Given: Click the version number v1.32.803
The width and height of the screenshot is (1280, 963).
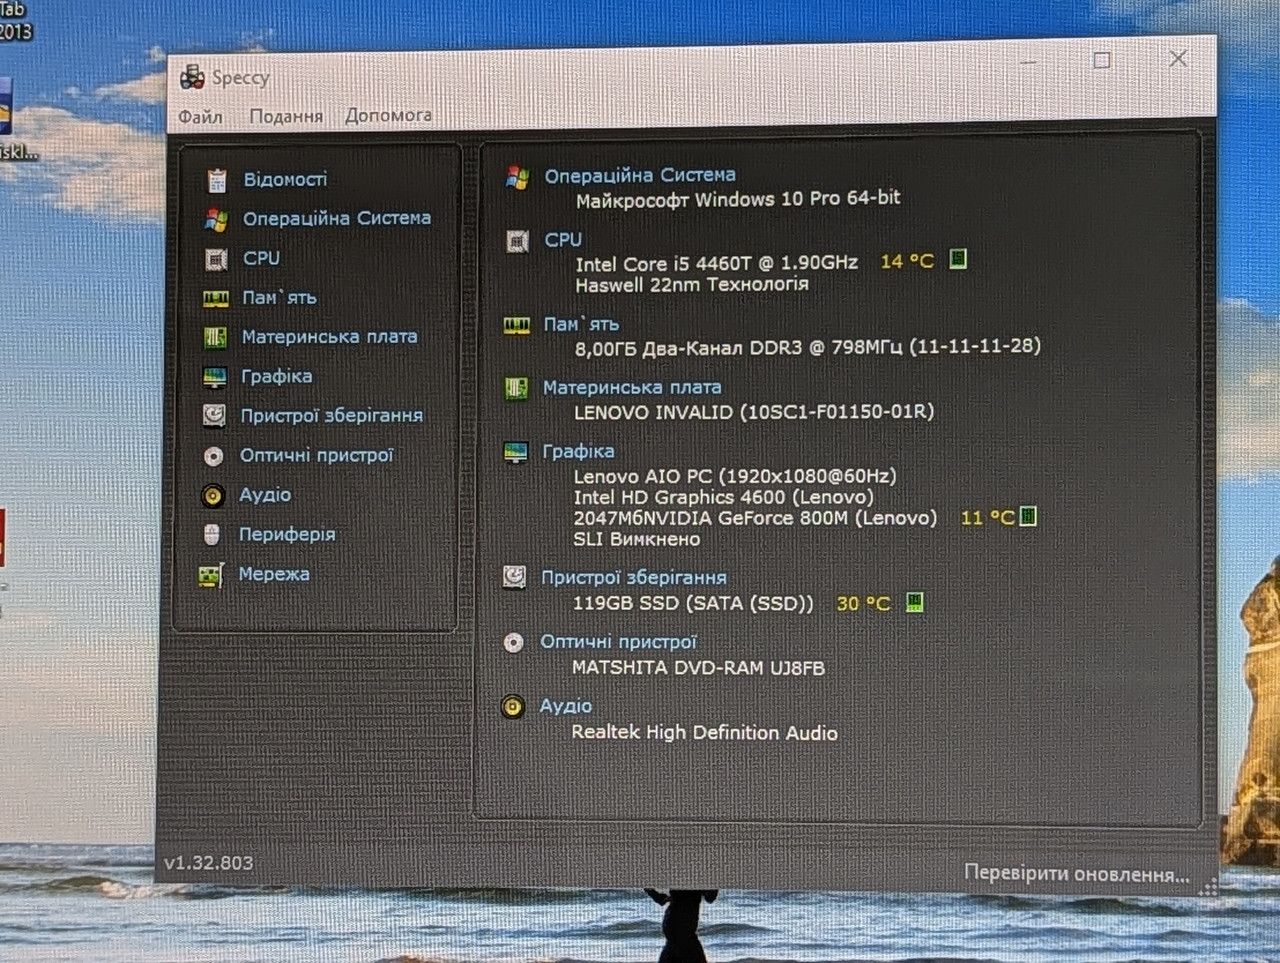Looking at the screenshot, I should pyautogui.click(x=209, y=863).
